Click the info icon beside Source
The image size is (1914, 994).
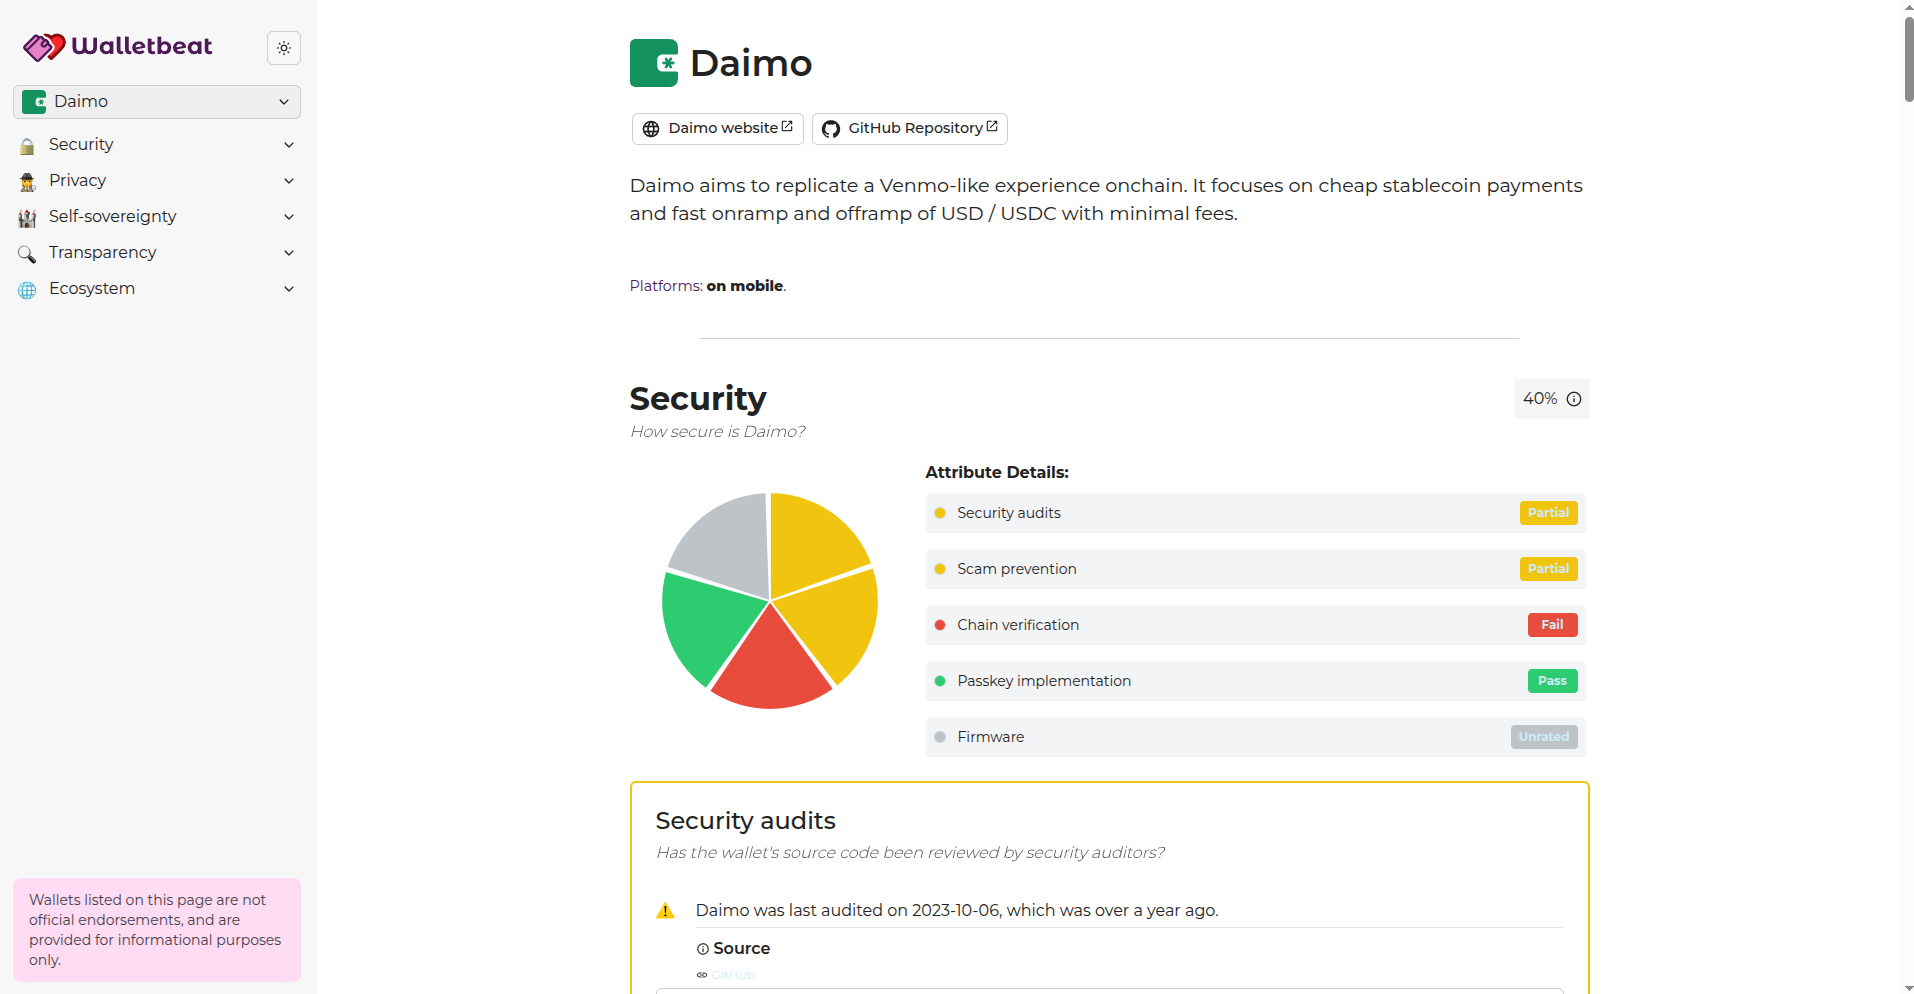point(703,949)
